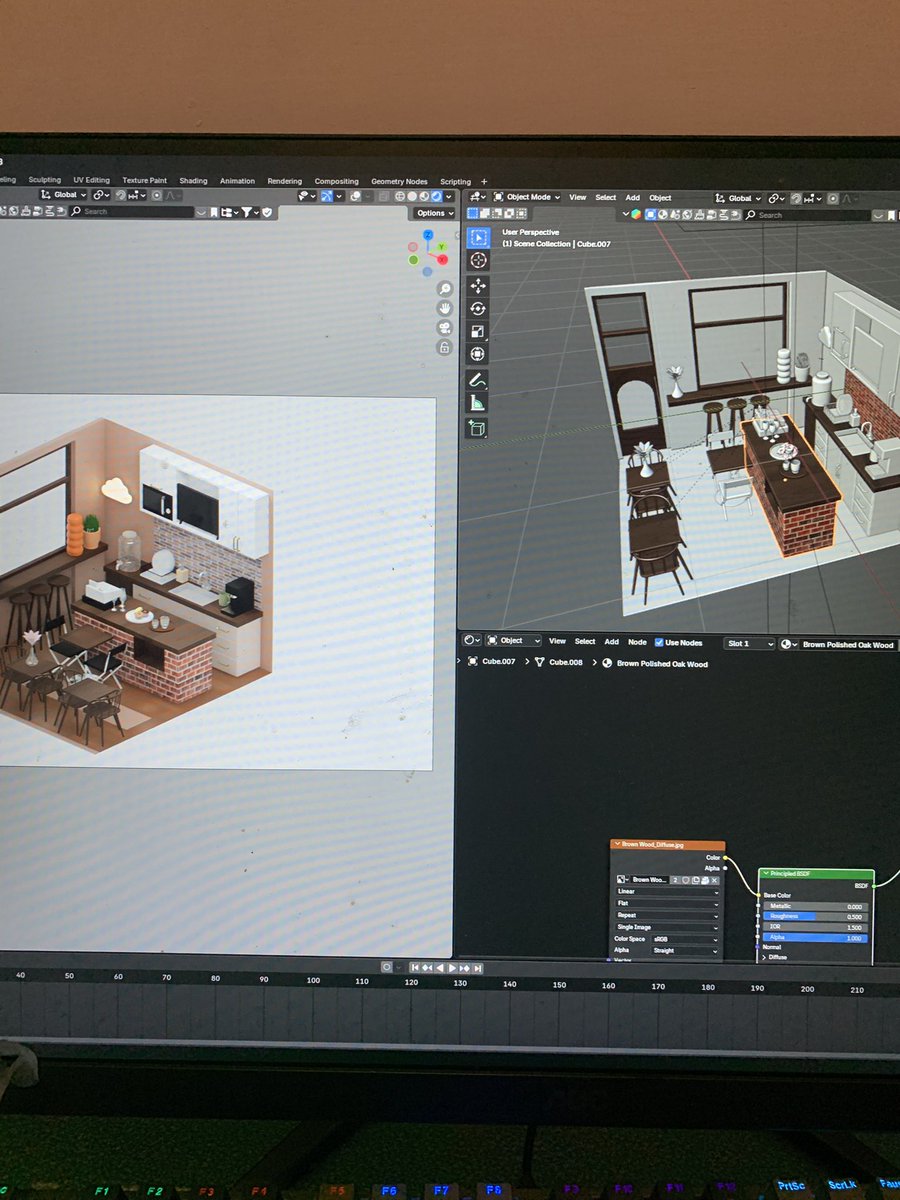This screenshot has width=900, height=1200.
Task: Unlink image with X on texture node
Action: click(x=714, y=880)
